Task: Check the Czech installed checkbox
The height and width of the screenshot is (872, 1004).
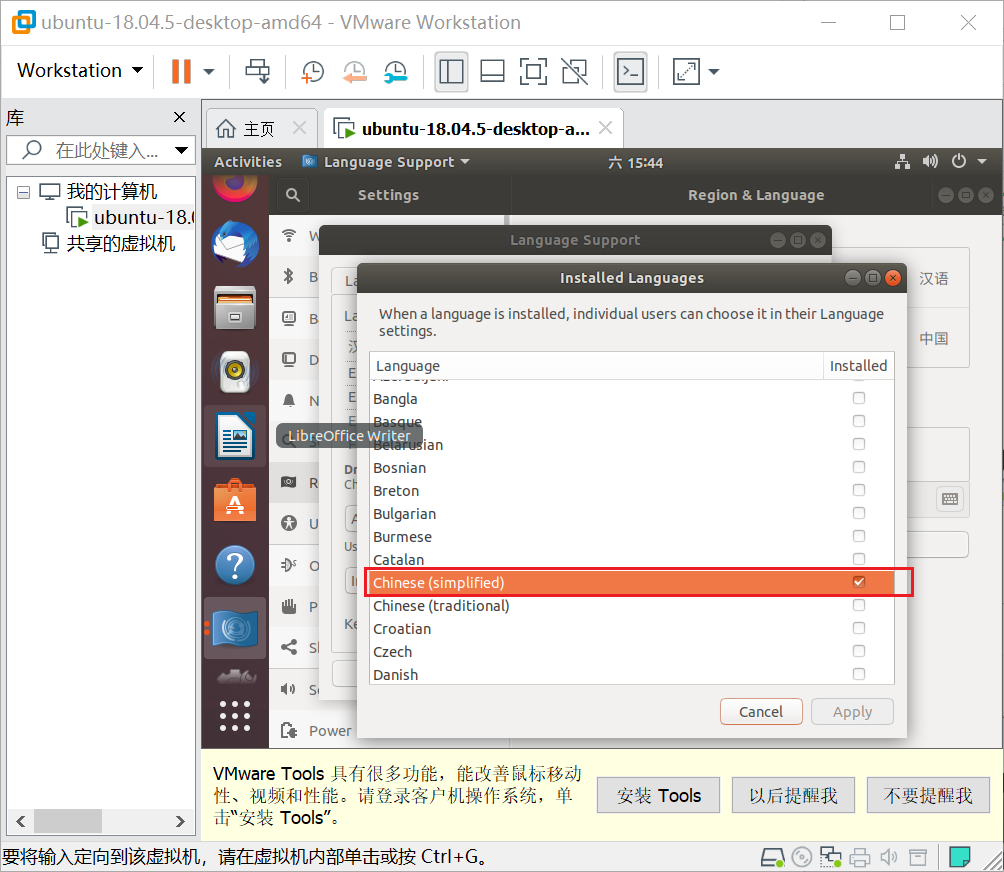Action: click(x=859, y=651)
